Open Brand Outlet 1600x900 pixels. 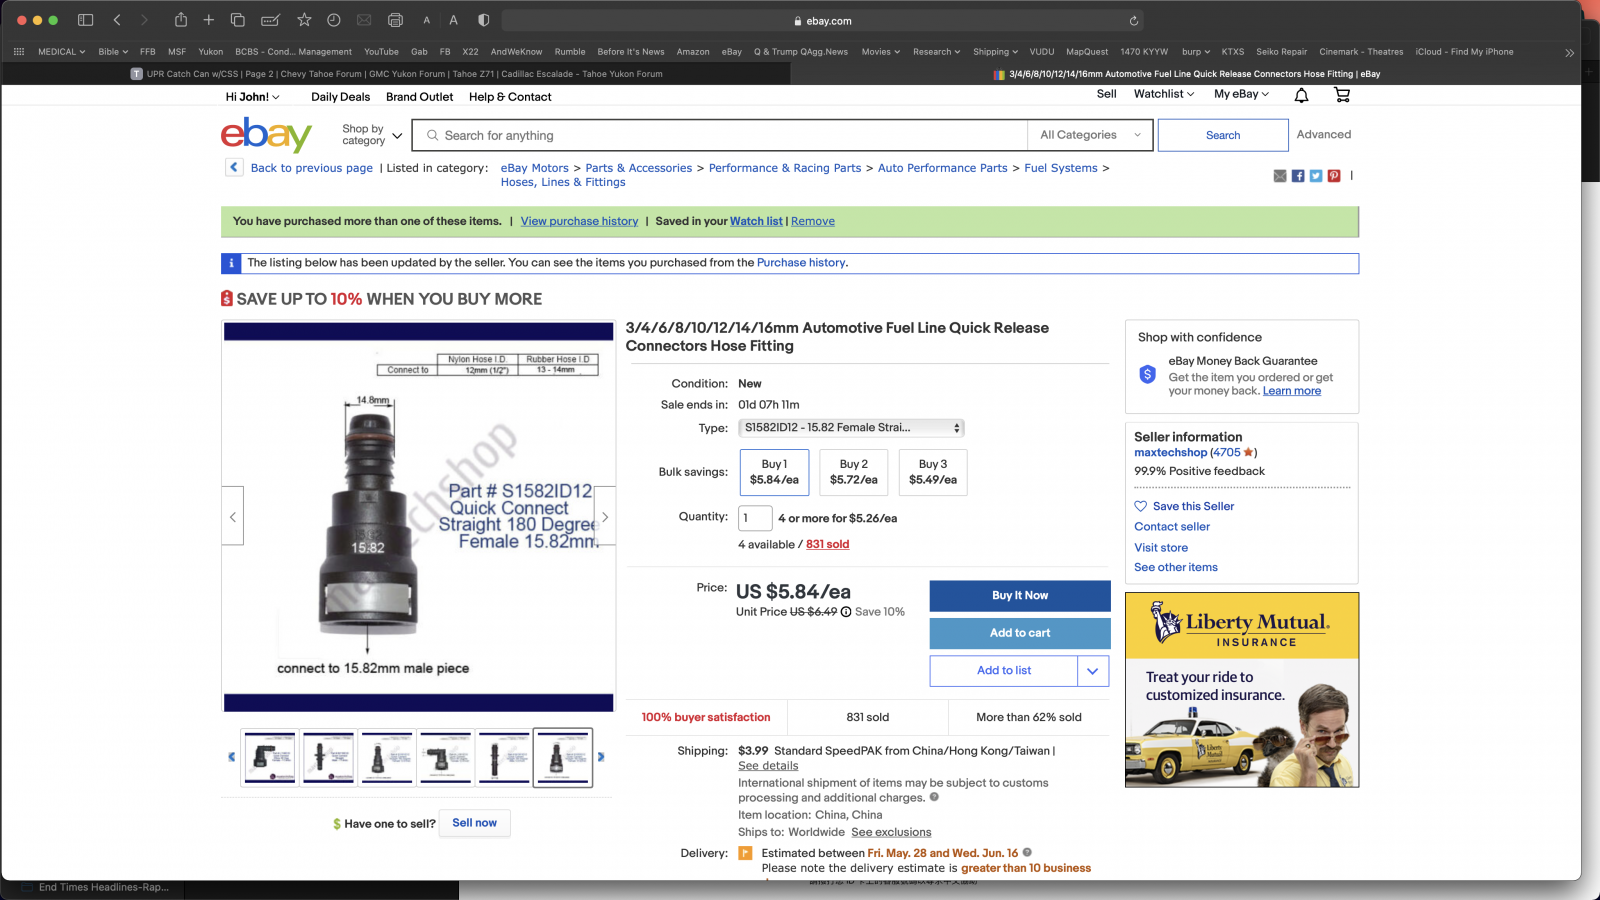[x=419, y=97]
